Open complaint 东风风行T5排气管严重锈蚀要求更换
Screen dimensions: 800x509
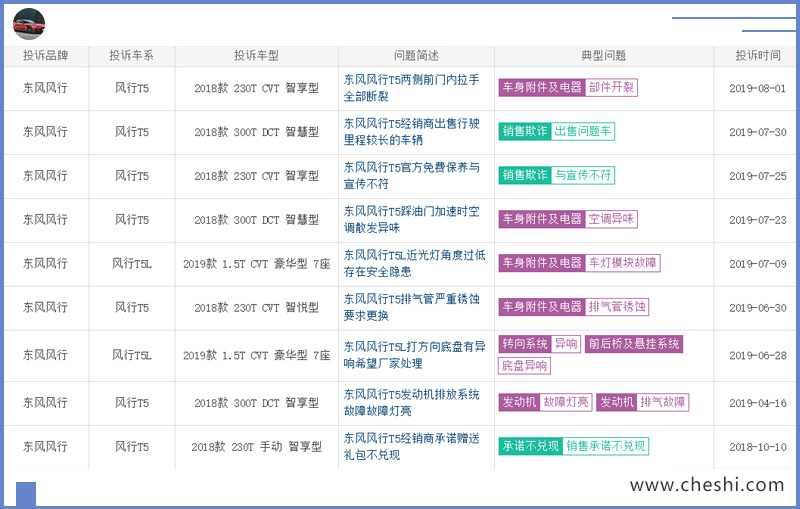pos(411,307)
